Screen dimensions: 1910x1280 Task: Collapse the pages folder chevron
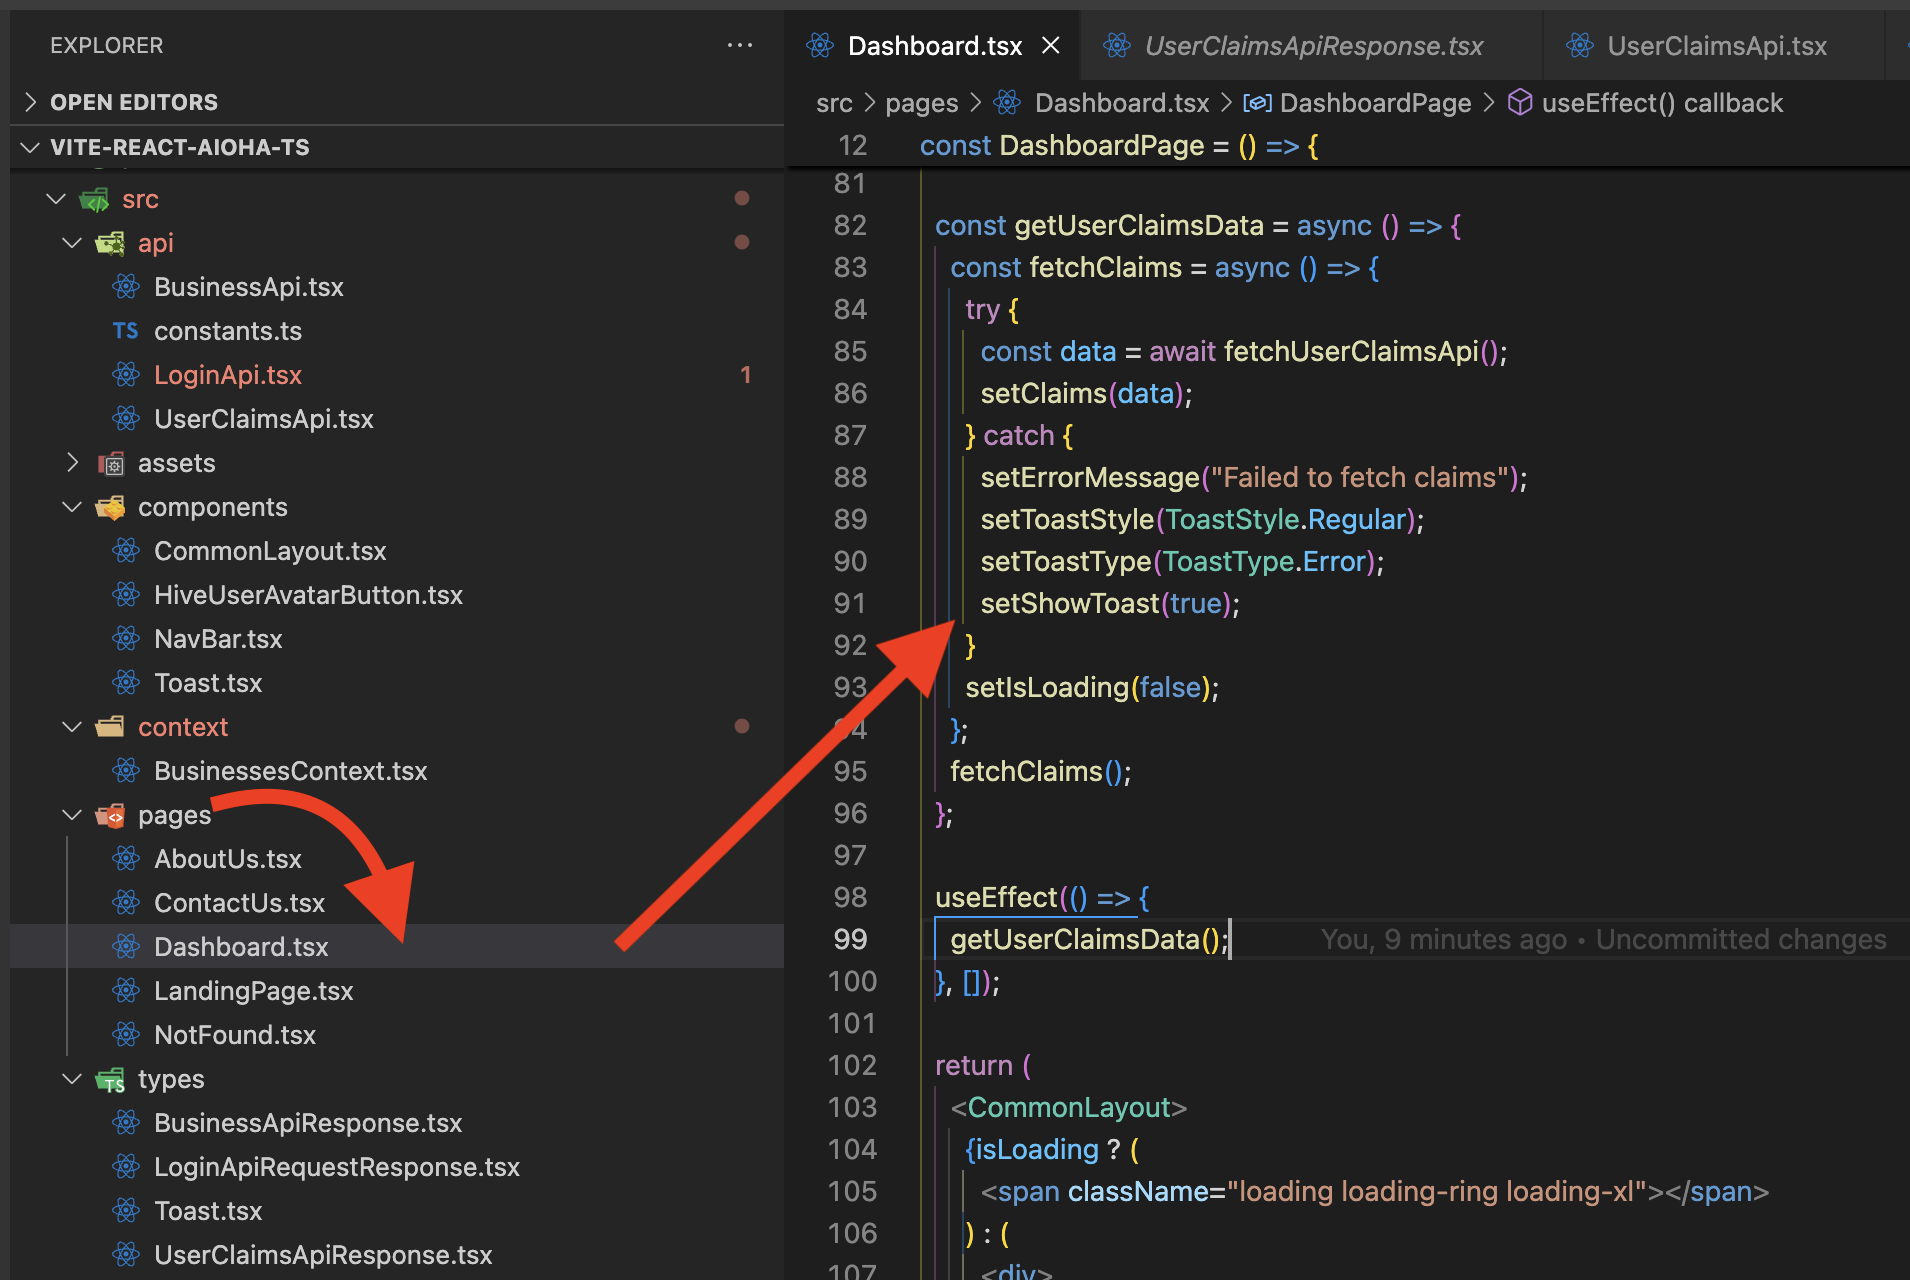pos(72,815)
